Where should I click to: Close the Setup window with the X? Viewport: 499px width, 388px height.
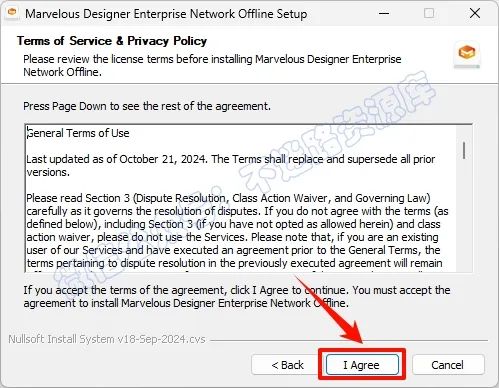pyautogui.click(x=475, y=14)
